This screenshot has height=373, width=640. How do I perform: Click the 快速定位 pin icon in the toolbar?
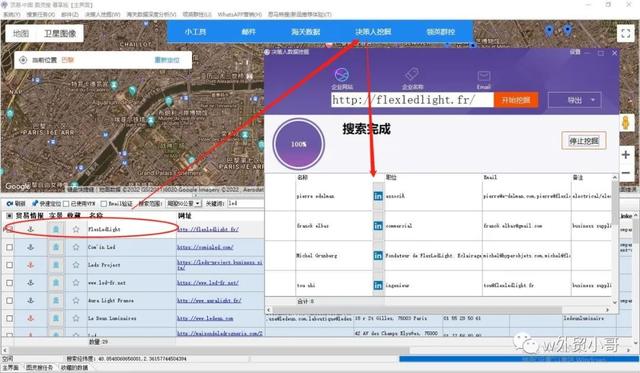point(35,203)
